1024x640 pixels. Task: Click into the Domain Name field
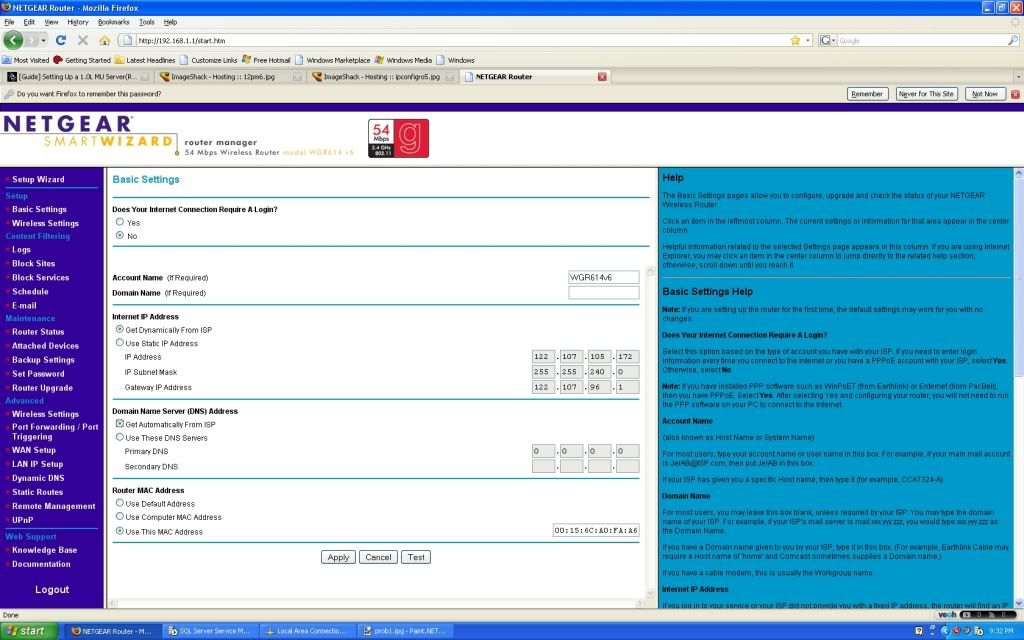tap(603, 293)
